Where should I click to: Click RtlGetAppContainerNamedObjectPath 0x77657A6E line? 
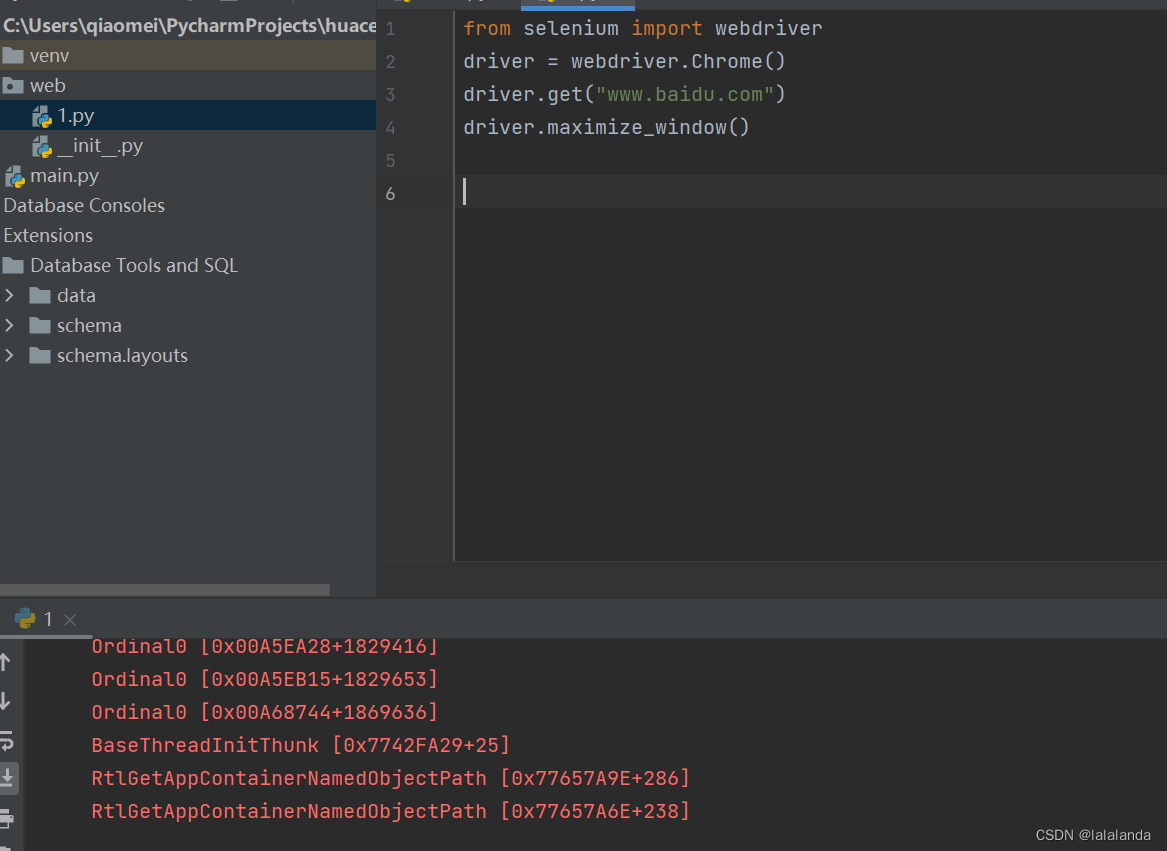(390, 811)
